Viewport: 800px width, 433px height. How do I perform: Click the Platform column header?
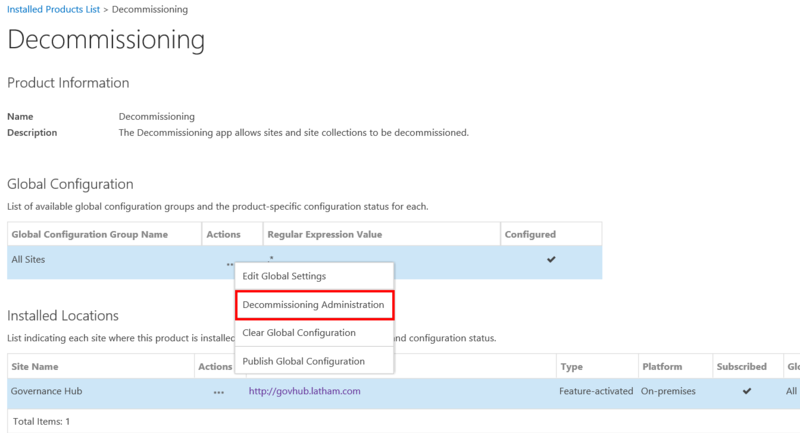click(662, 367)
